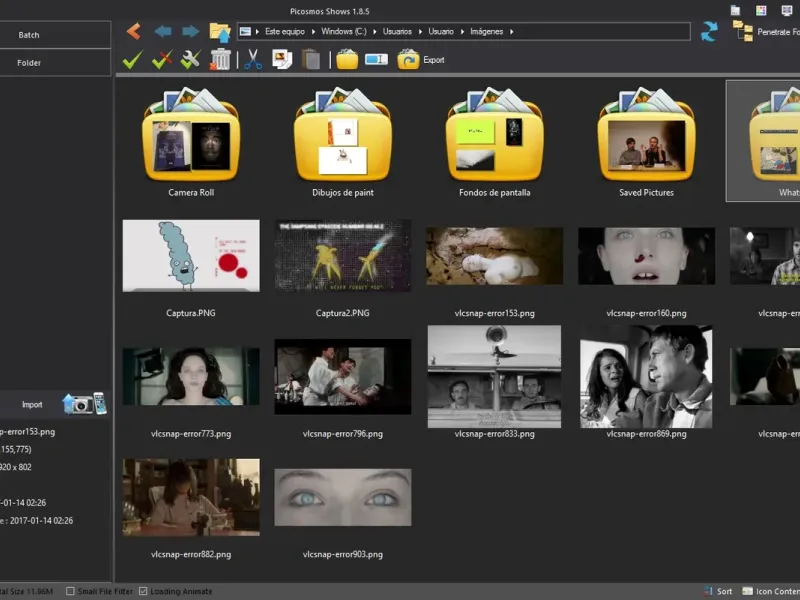The width and height of the screenshot is (800, 600).
Task: Expand the arrow after Imágenes in path
Action: pyautogui.click(x=511, y=32)
